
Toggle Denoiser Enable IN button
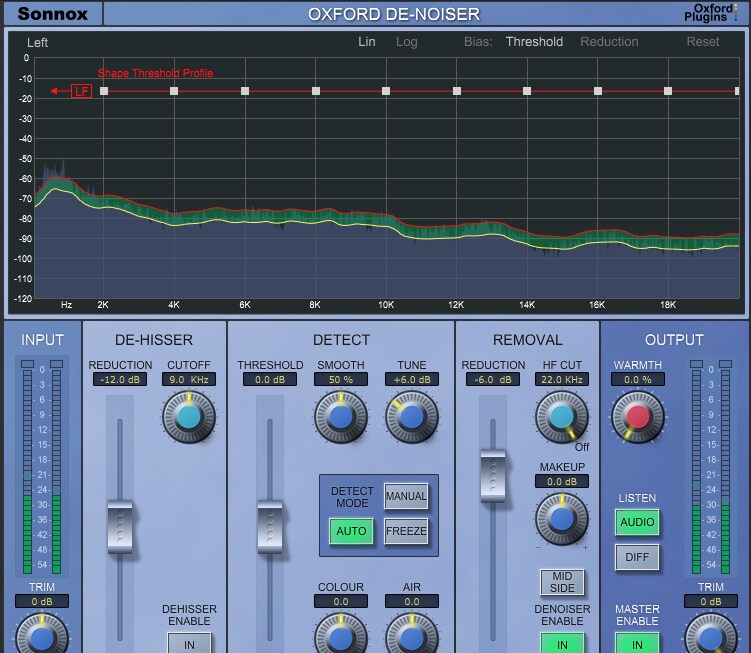pyautogui.click(x=562, y=643)
